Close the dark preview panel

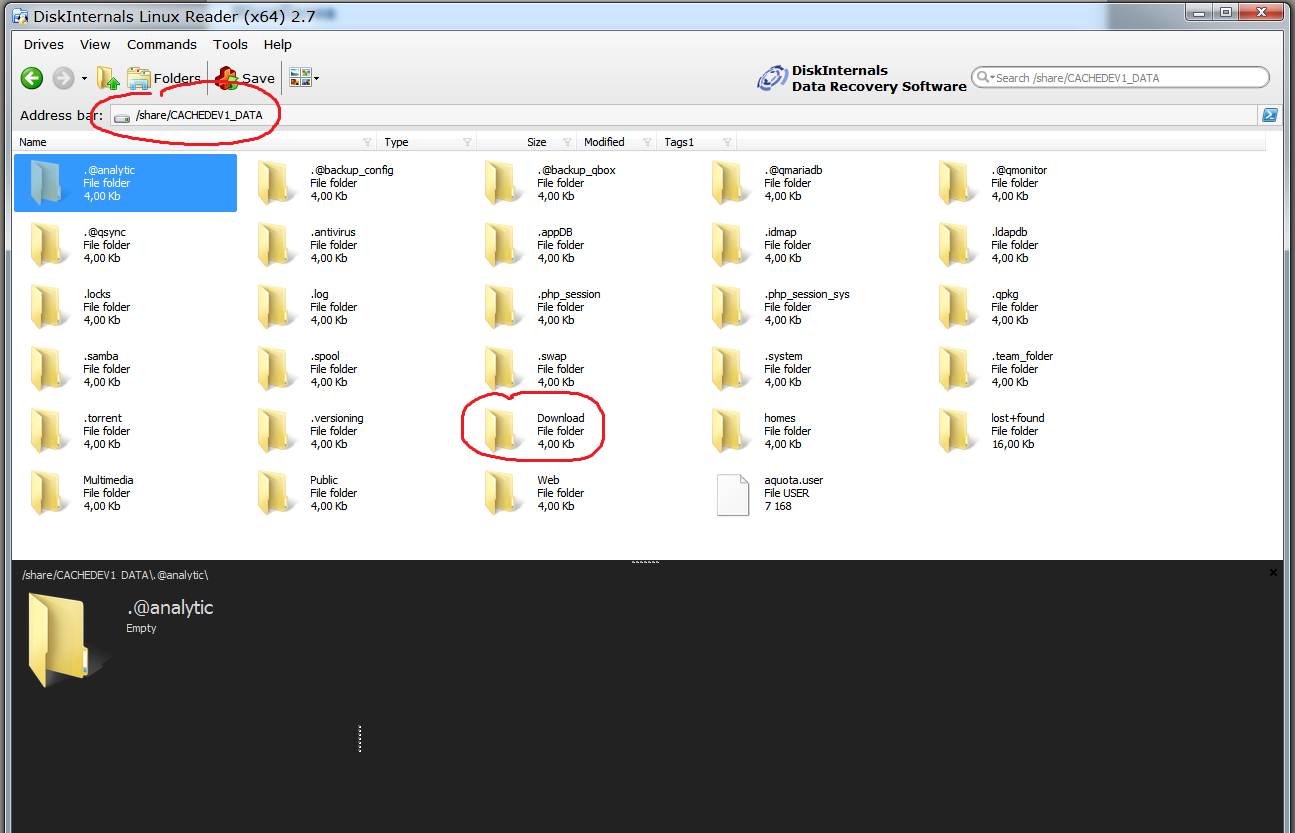coord(1273,573)
